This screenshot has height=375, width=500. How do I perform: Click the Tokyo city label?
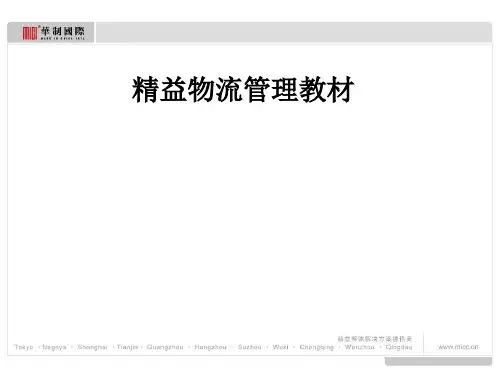24,347
